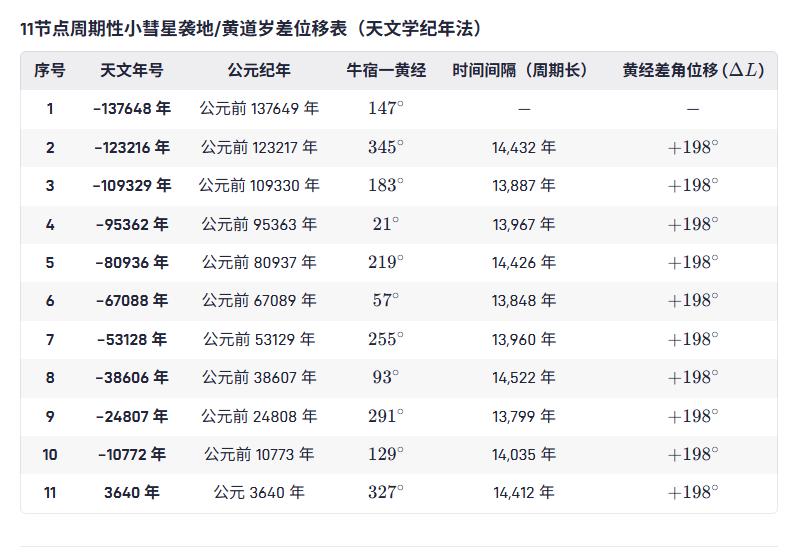Click the 14,522 年 interval cell

(524, 377)
